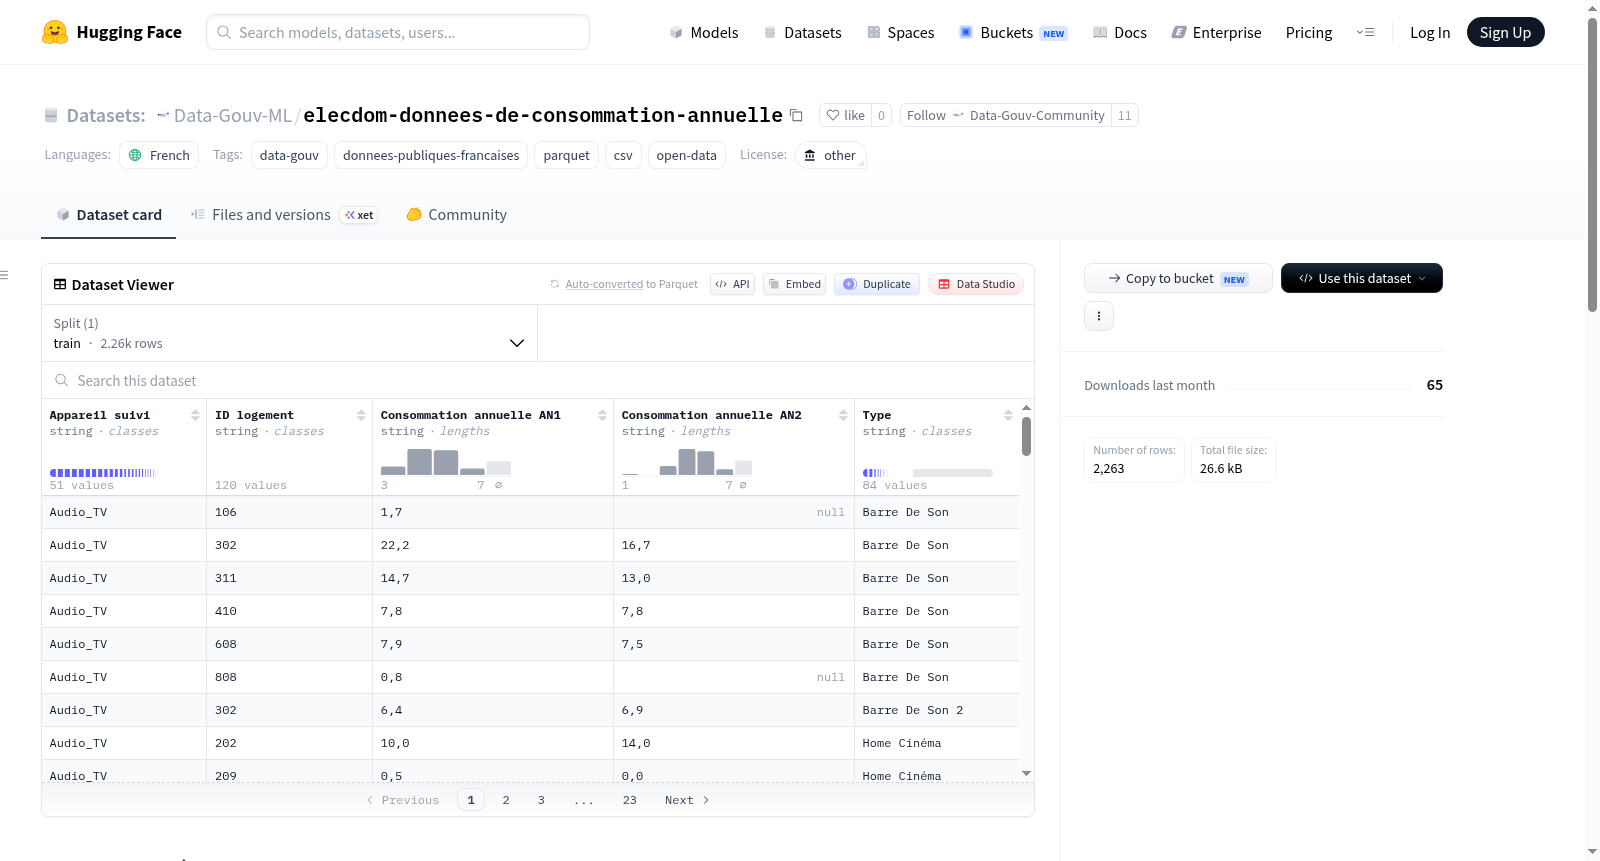The image size is (1600, 861).
Task: Sort the Type column
Action: click(1008, 415)
